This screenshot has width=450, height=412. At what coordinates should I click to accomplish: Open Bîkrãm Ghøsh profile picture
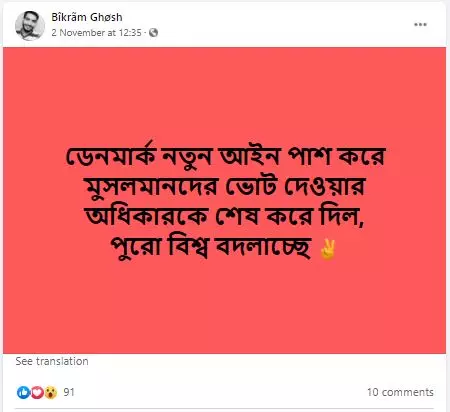30,25
